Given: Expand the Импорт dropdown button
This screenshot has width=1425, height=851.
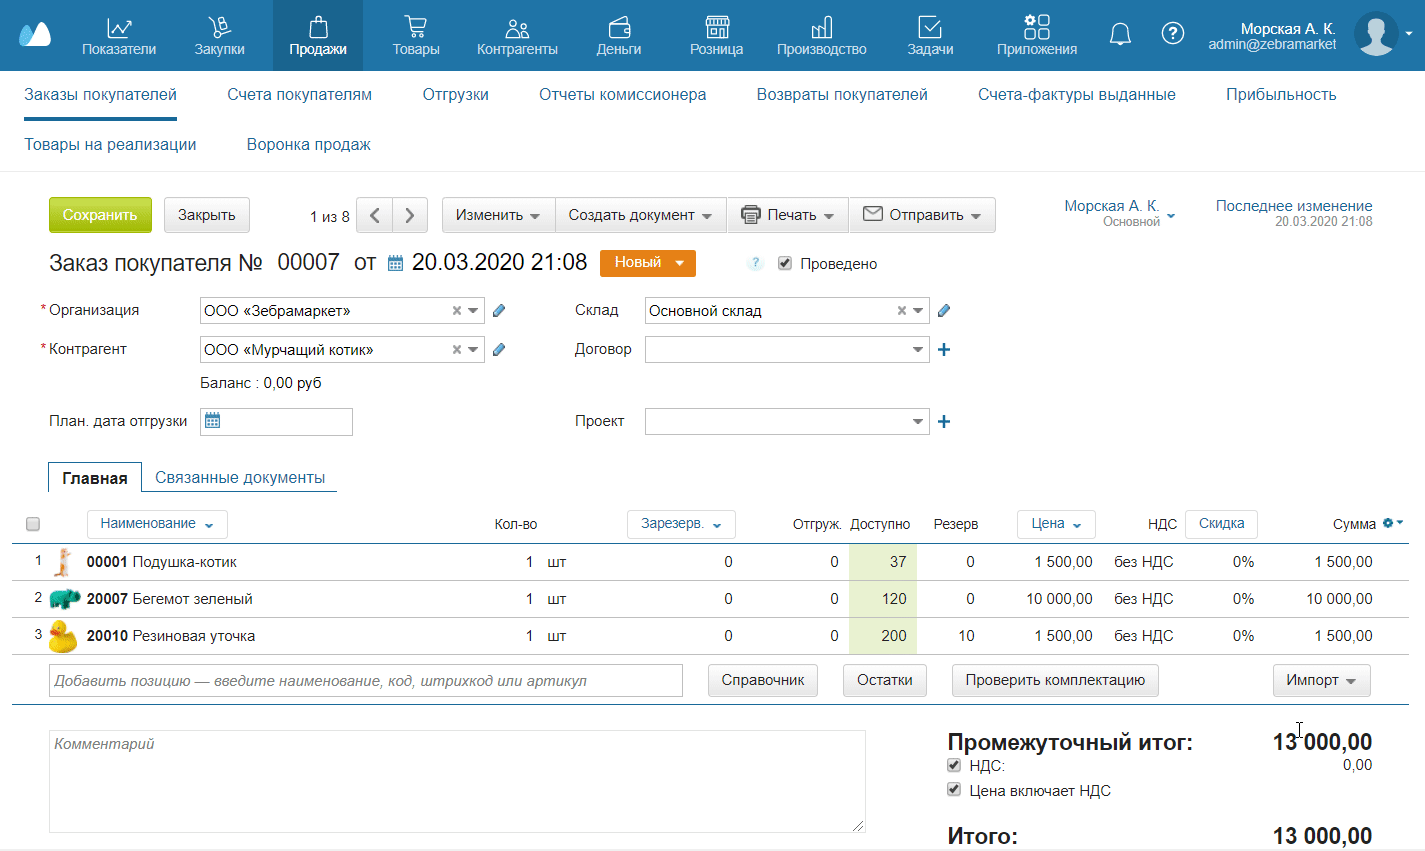Looking at the screenshot, I should [x=1320, y=680].
